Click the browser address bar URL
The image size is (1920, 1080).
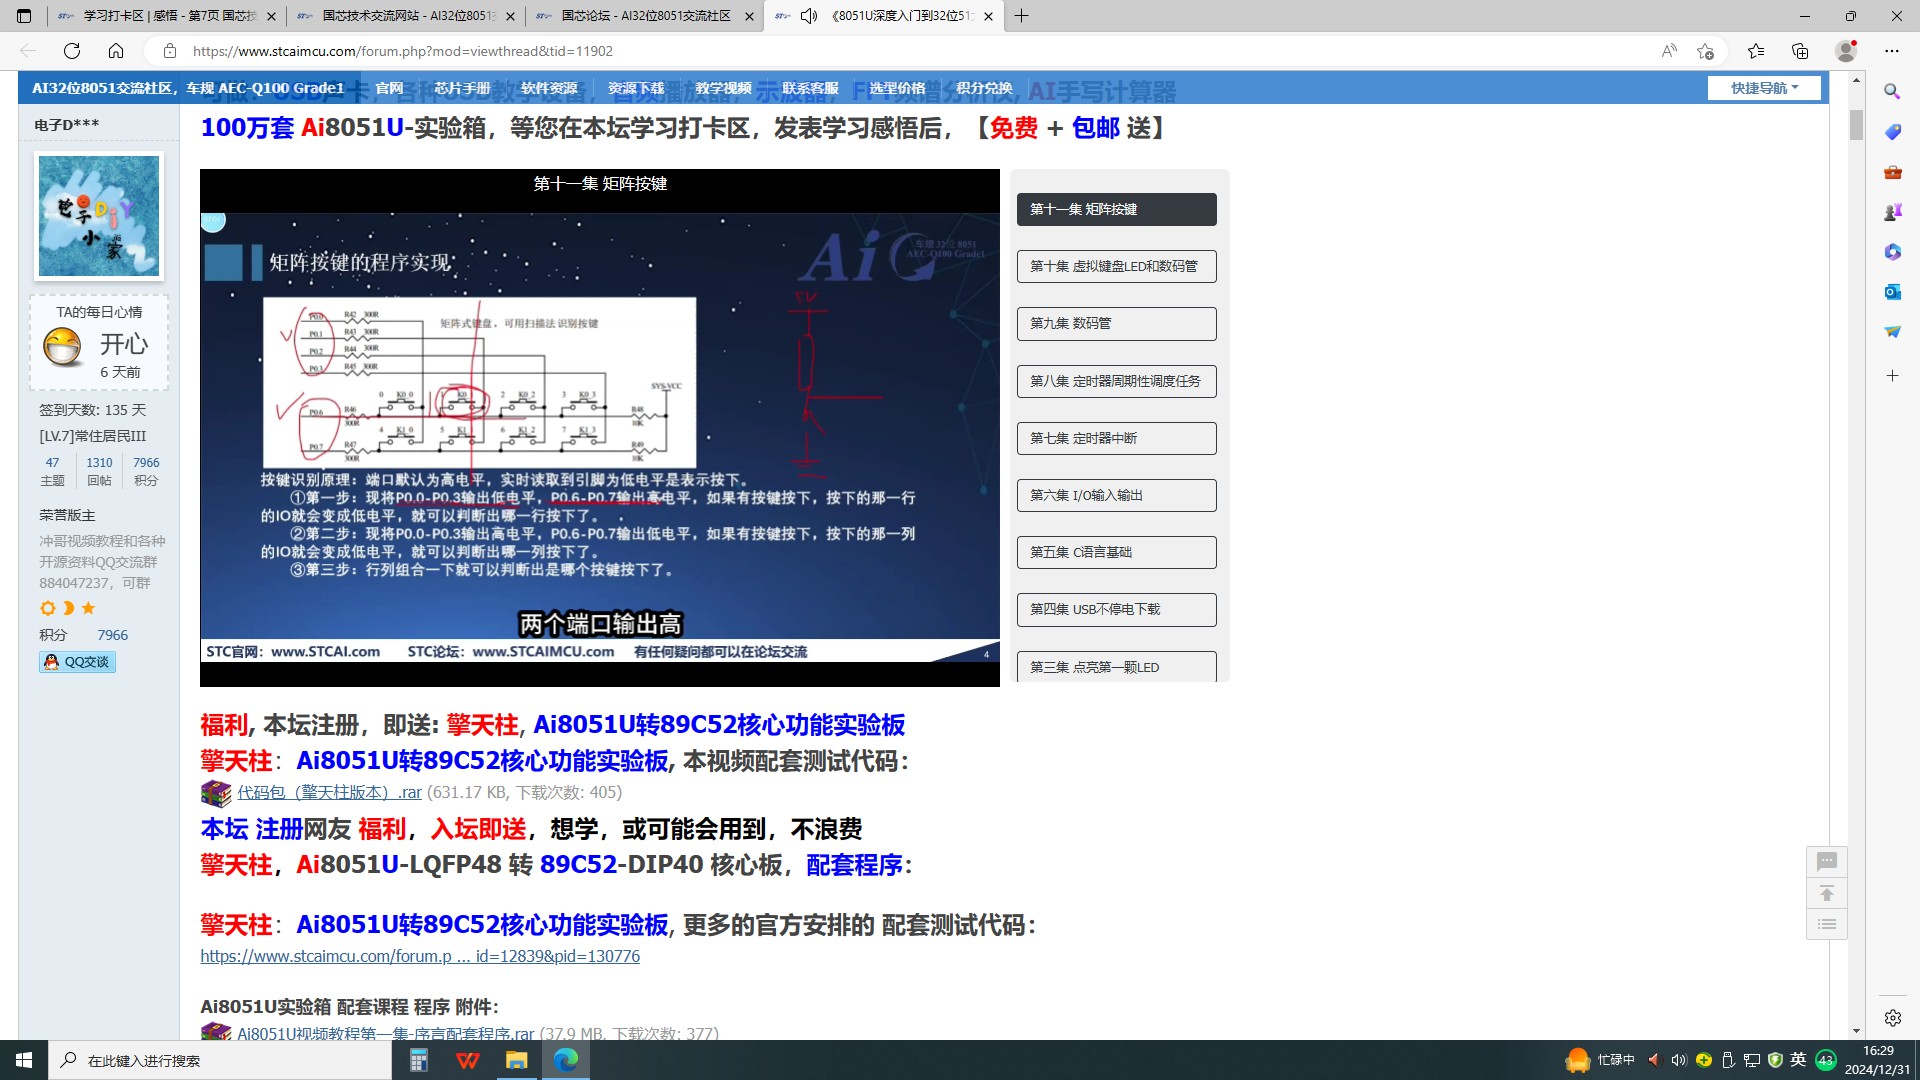402,51
